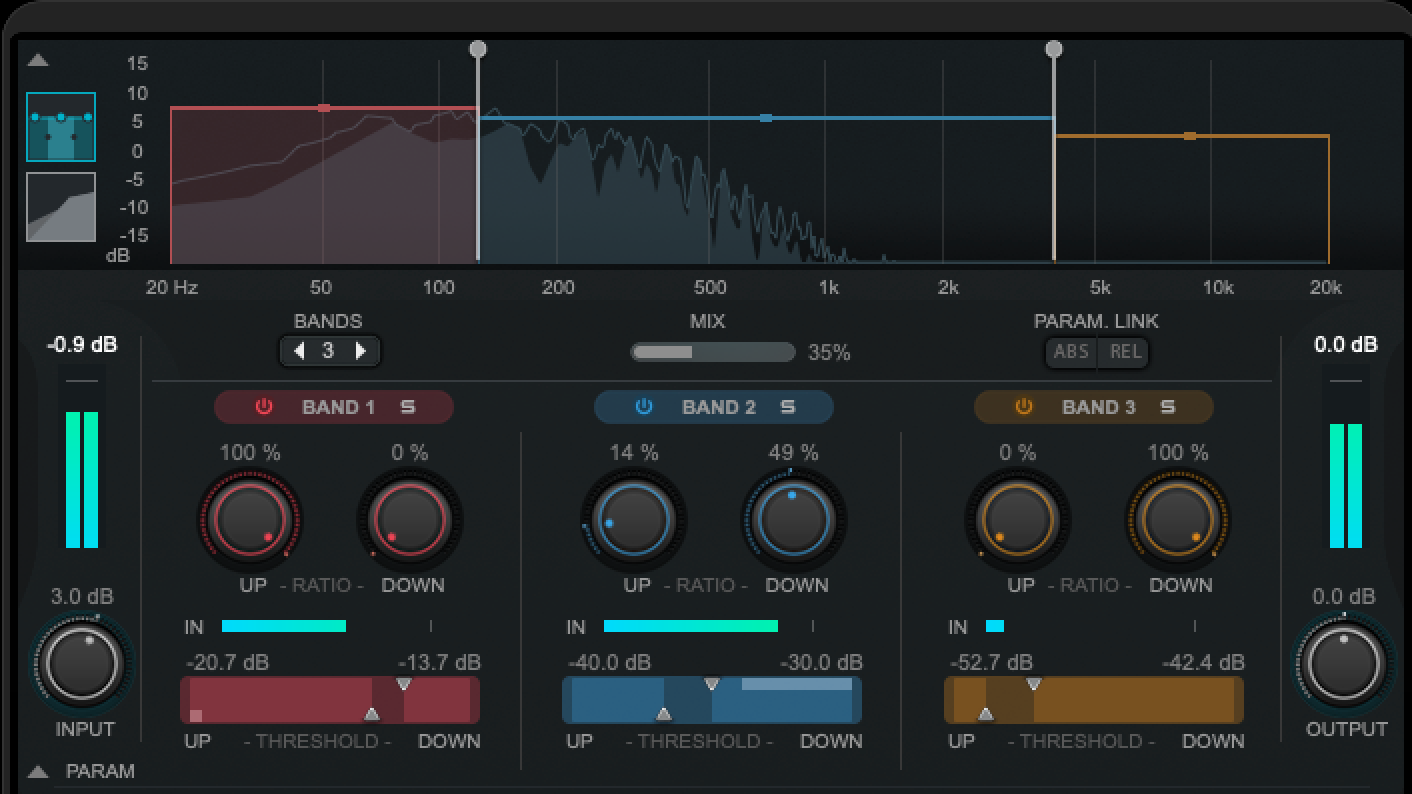Screen dimensions: 1412x794
Task: Collapse the spectrum display with top triangle
Action: point(38,60)
